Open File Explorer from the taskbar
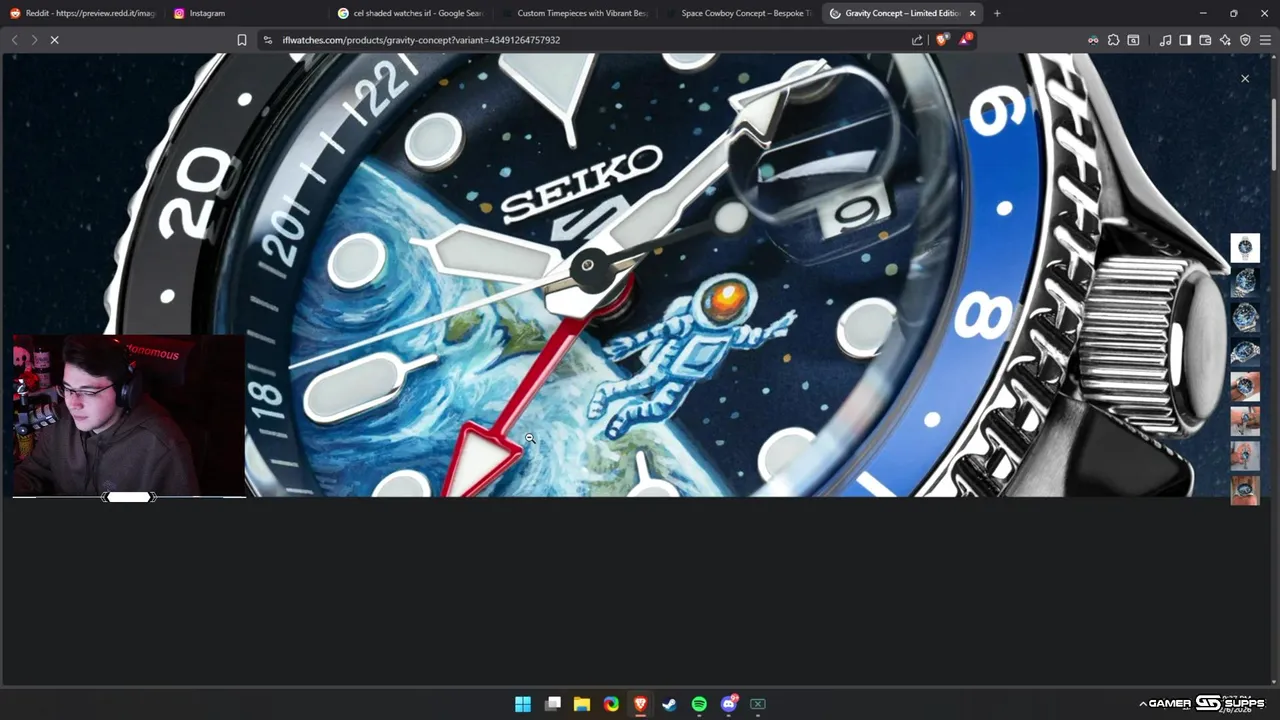 pos(582,704)
